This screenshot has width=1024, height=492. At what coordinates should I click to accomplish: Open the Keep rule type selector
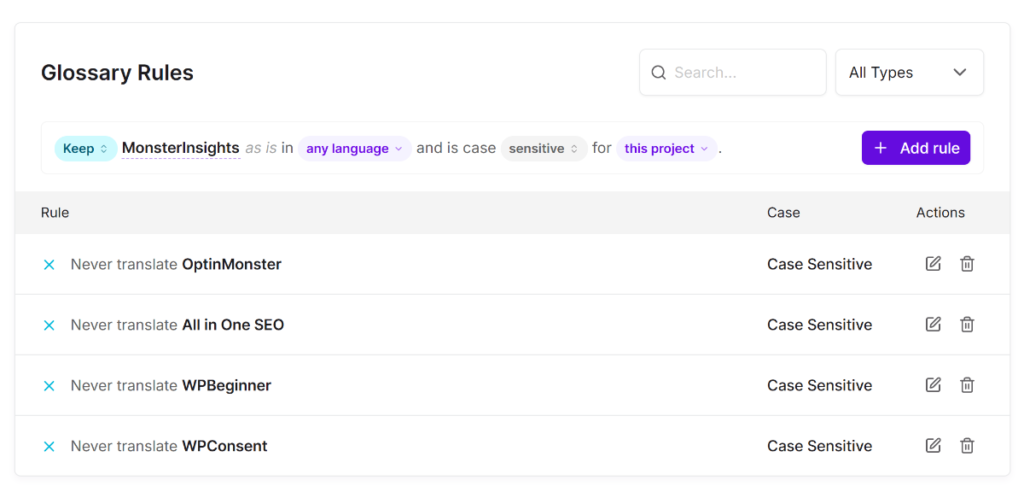[86, 148]
